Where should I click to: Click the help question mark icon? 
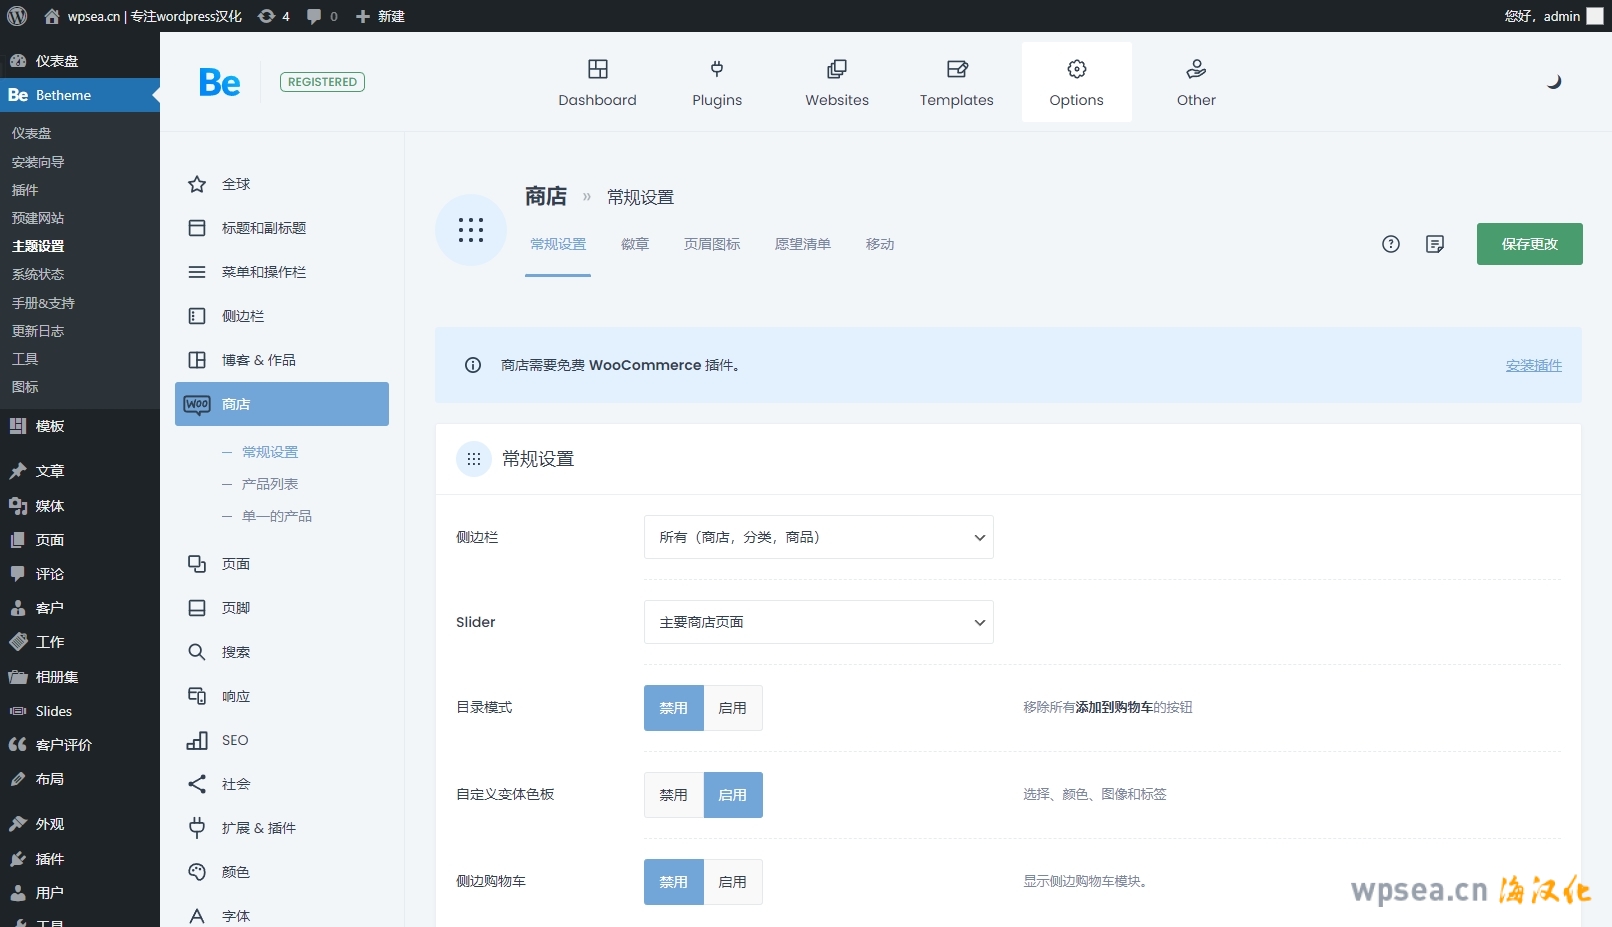tap(1390, 244)
